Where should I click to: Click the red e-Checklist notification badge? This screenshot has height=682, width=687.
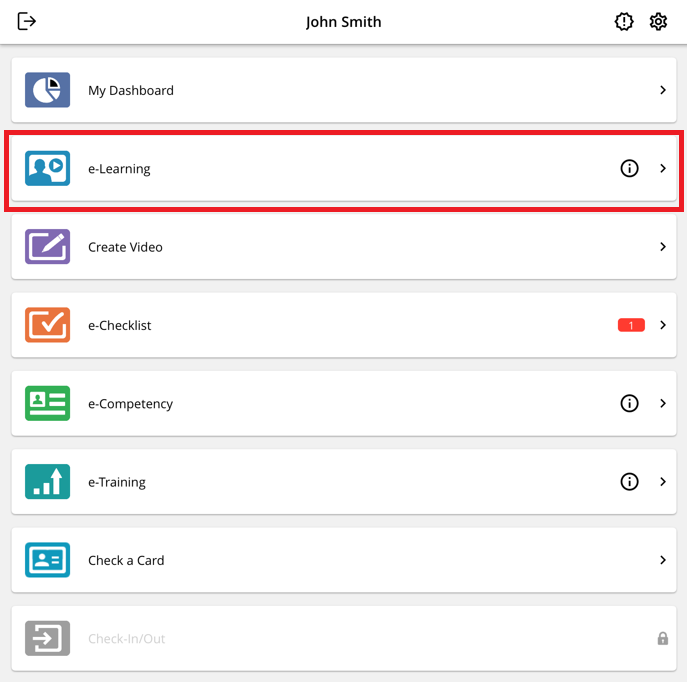pos(631,325)
